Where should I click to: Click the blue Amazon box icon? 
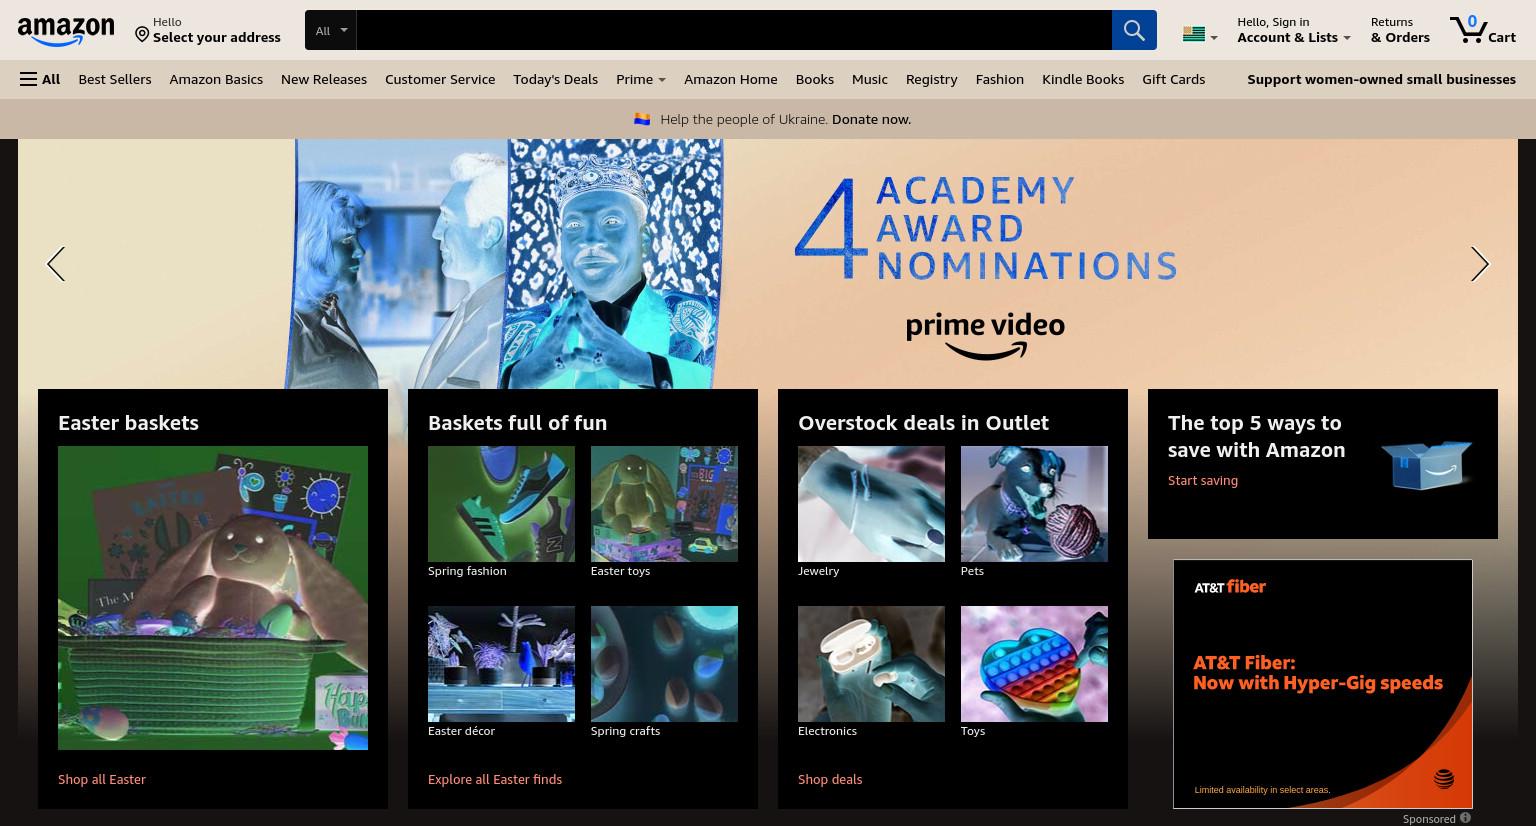pos(1427,465)
